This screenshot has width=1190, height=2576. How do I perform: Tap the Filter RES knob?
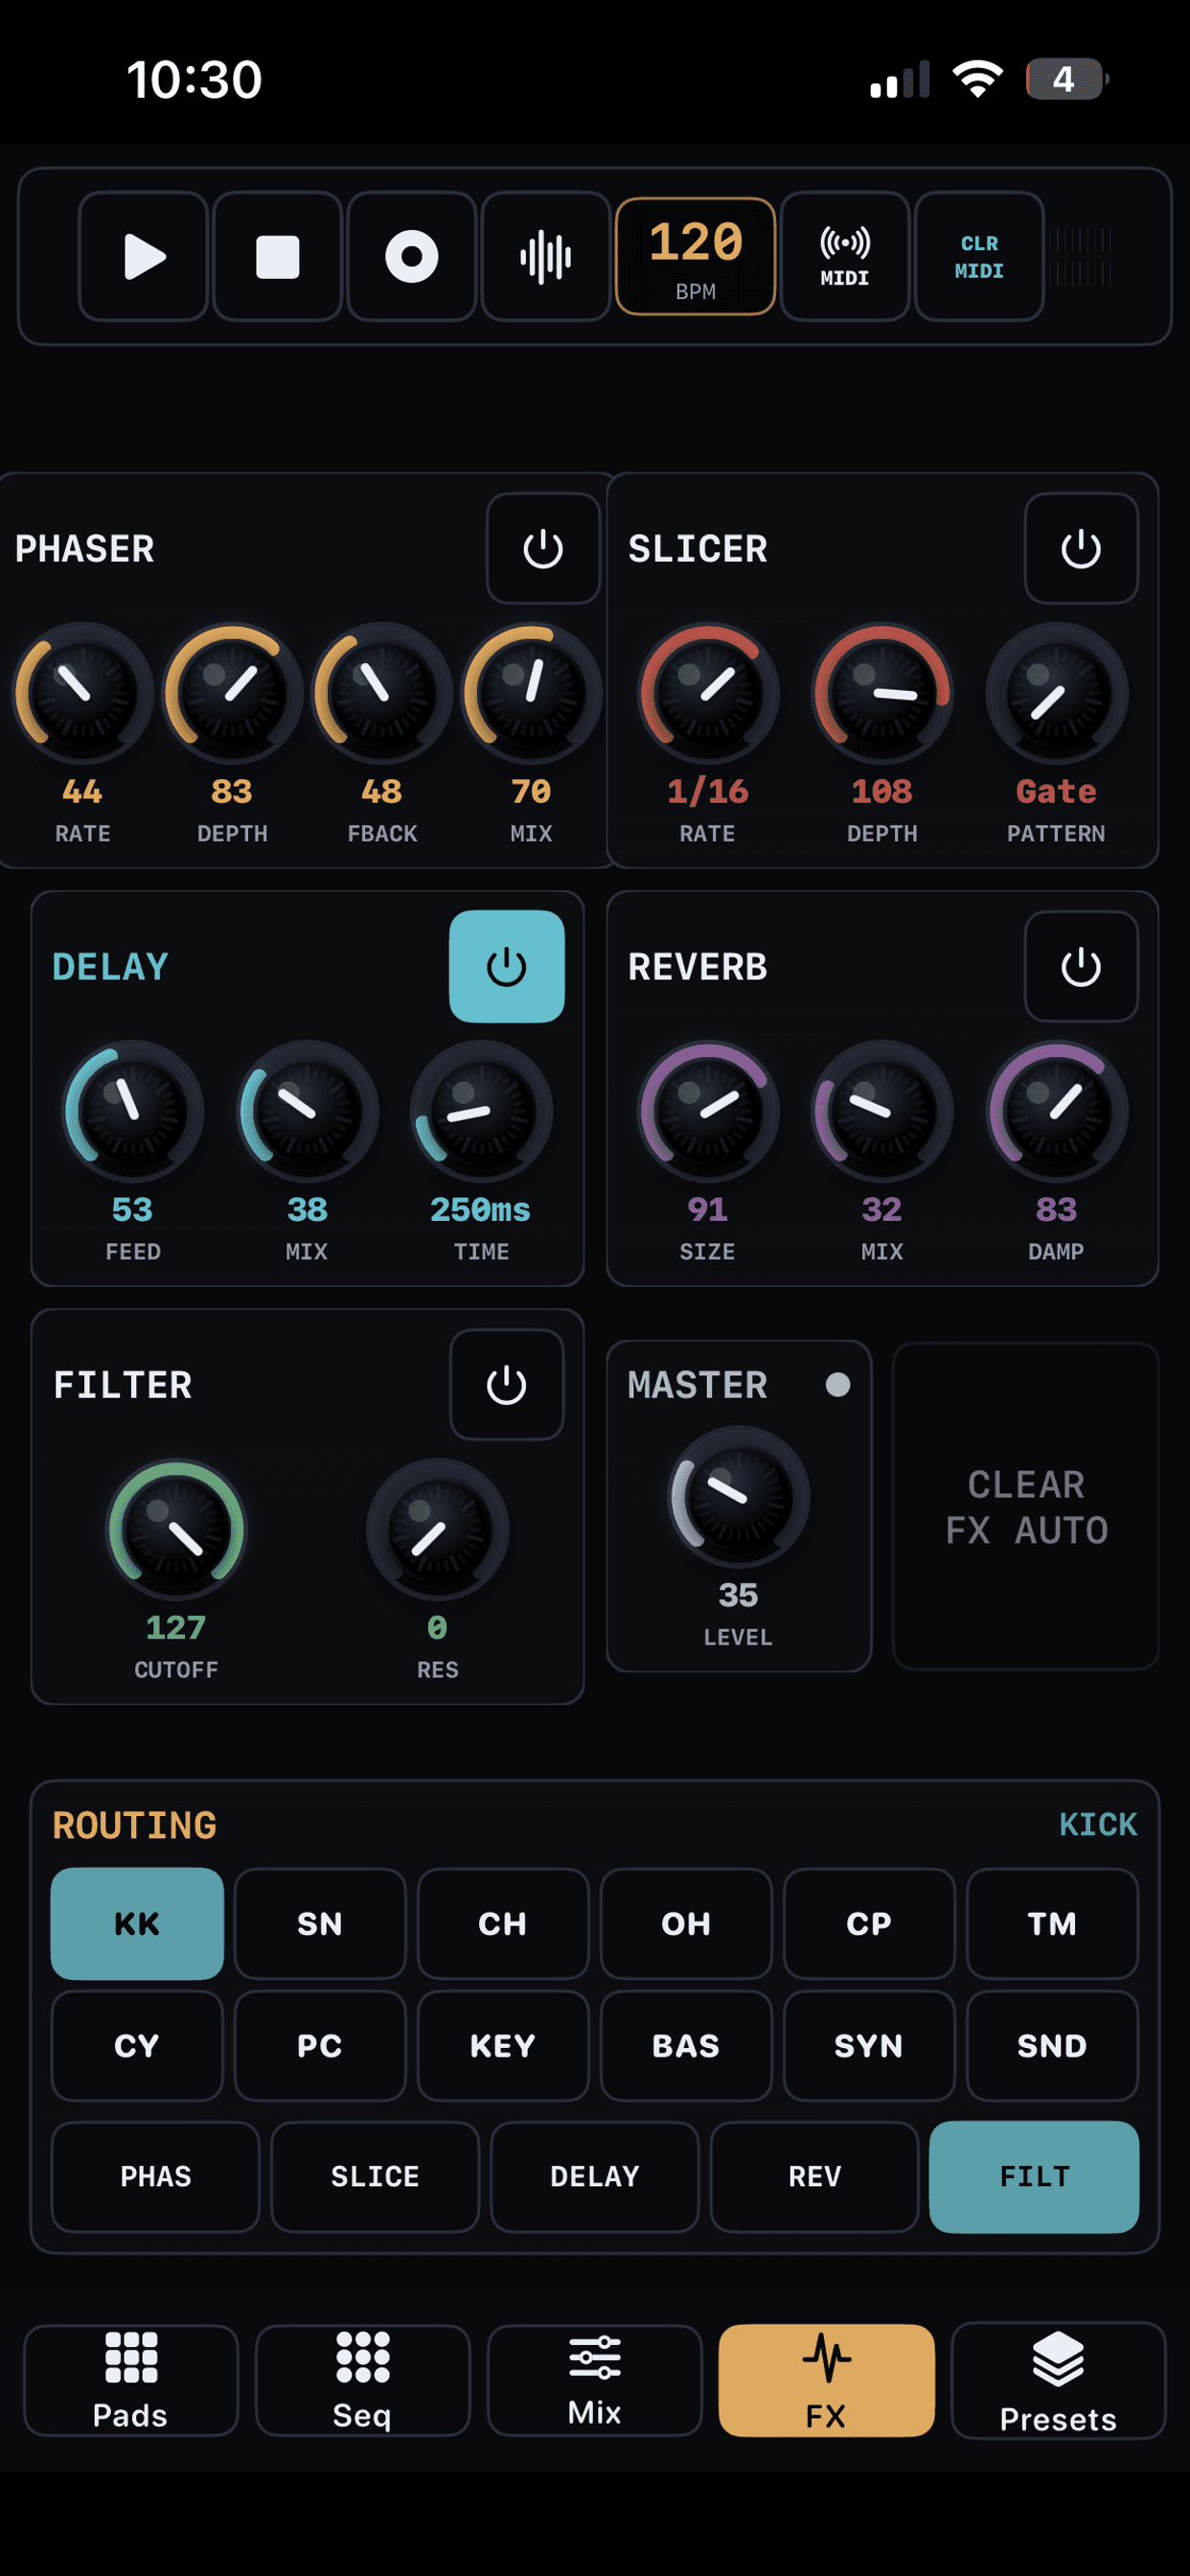click(437, 1529)
